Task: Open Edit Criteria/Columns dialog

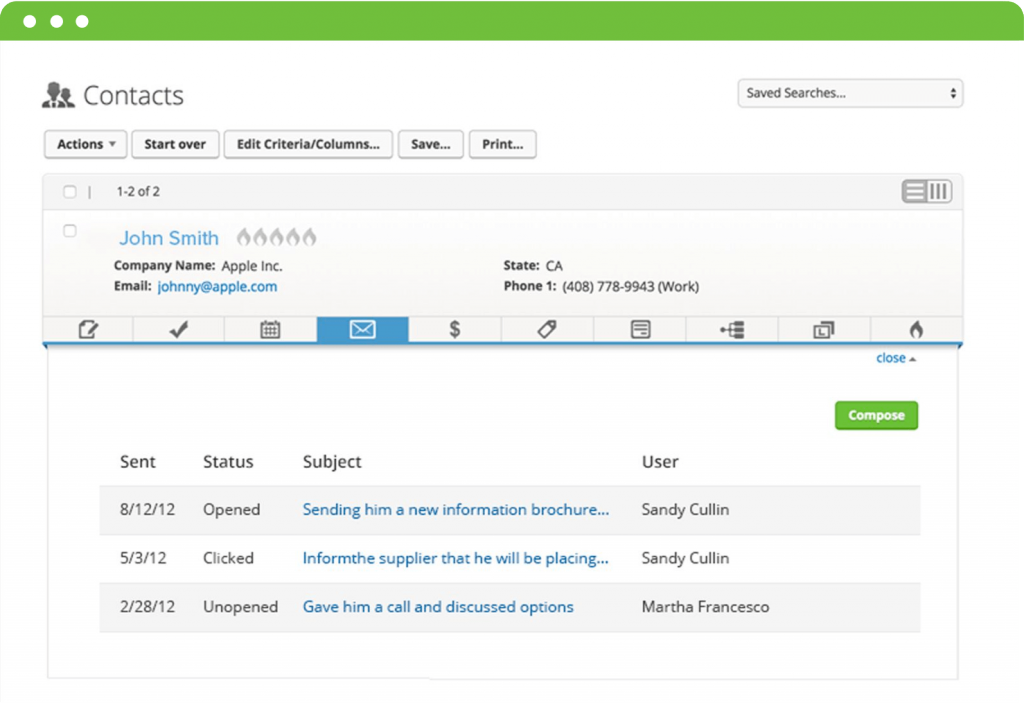Action: (308, 144)
